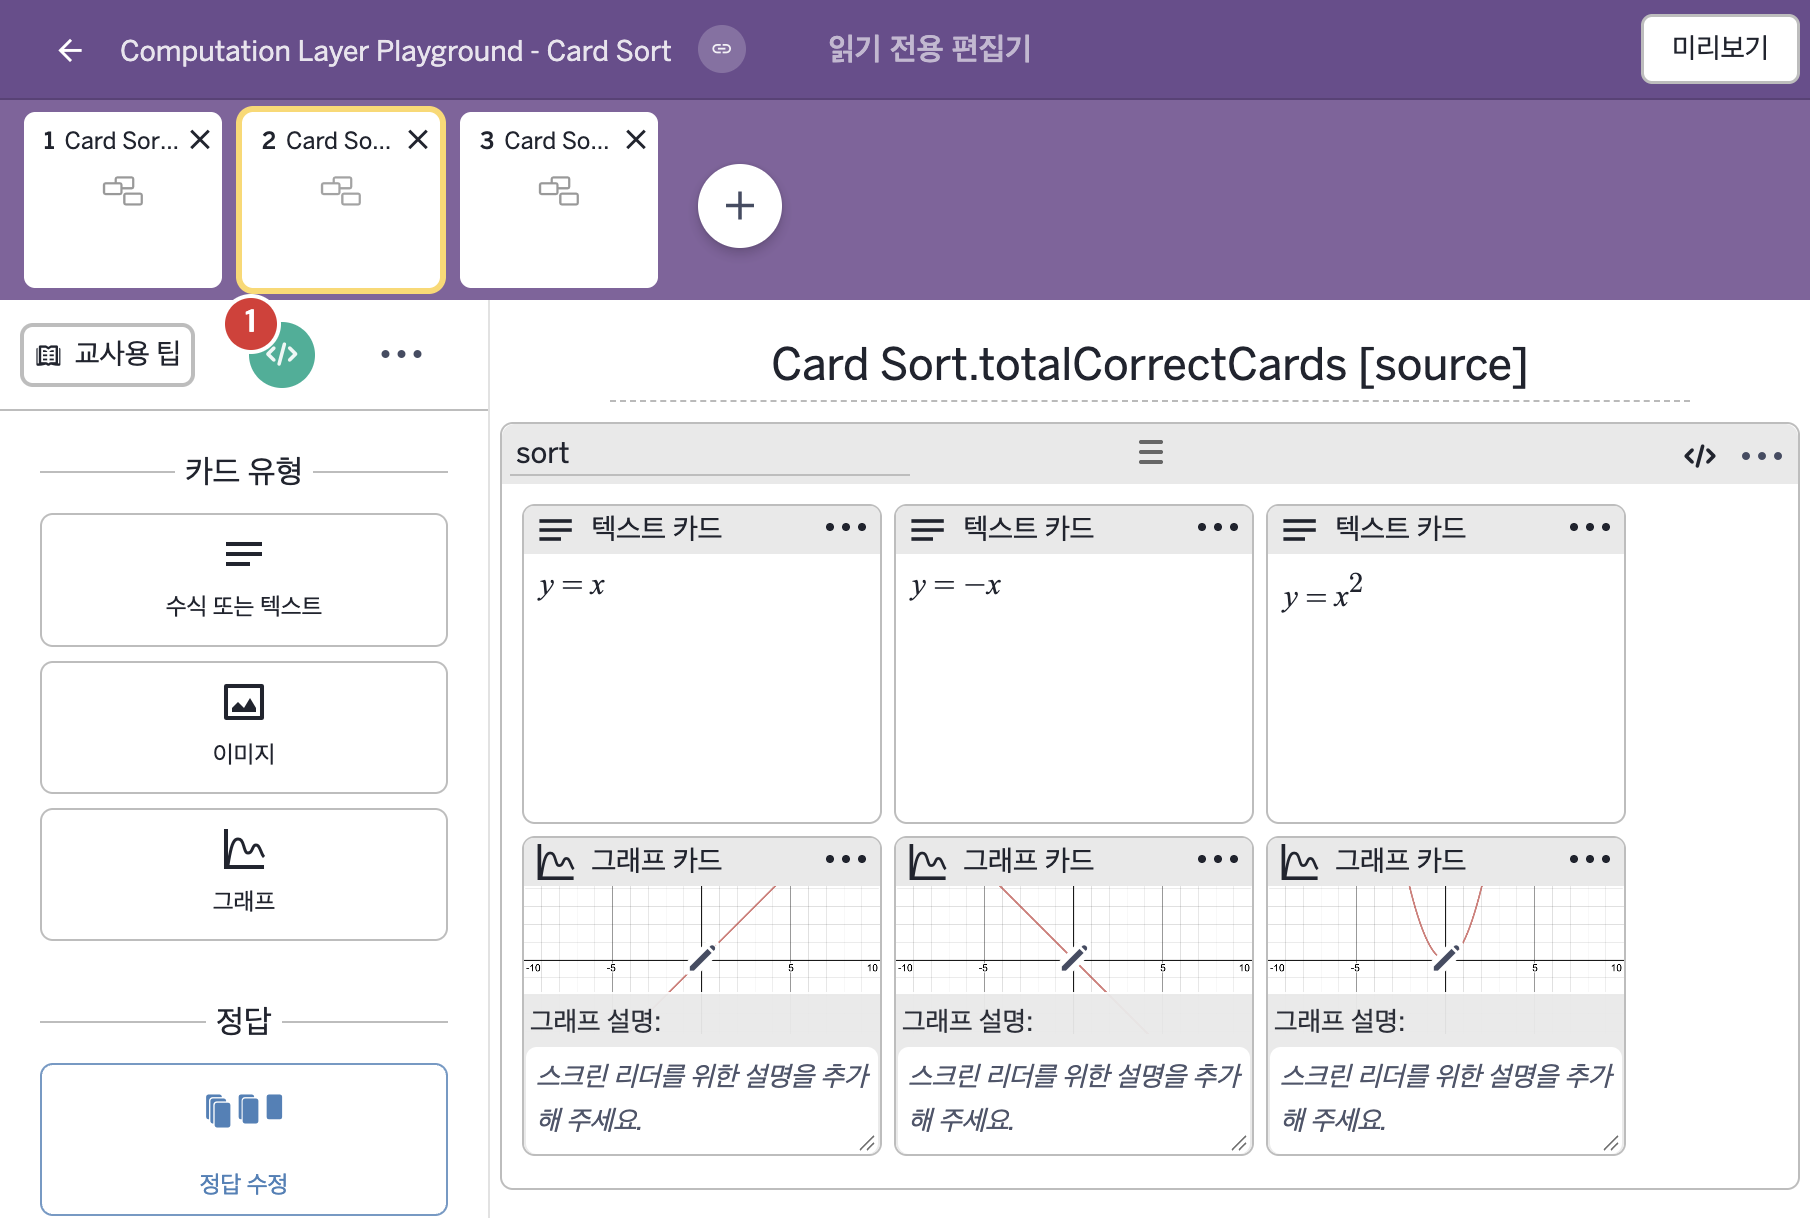The width and height of the screenshot is (1810, 1218).
Task: Click the graph icon on the first graph card header
Action: point(555,861)
